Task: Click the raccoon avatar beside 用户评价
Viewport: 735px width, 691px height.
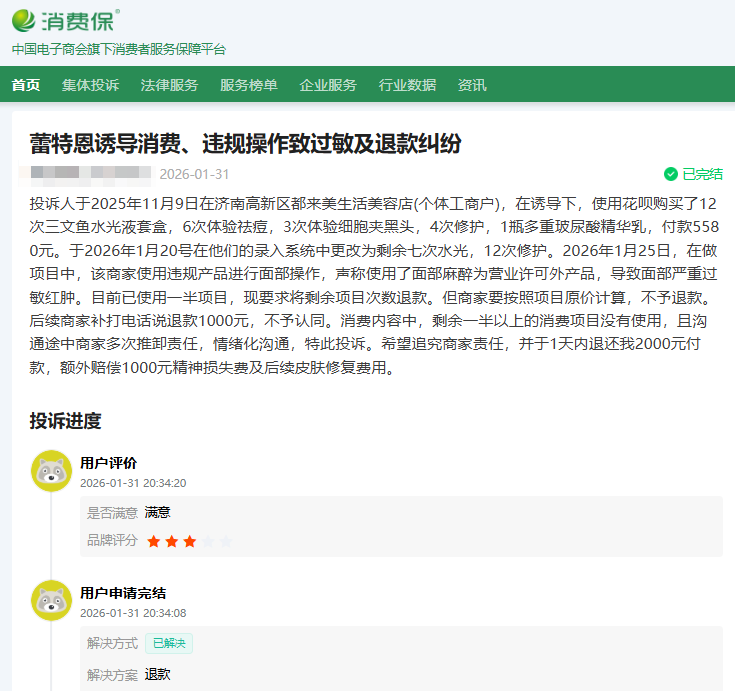Action: click(51, 471)
